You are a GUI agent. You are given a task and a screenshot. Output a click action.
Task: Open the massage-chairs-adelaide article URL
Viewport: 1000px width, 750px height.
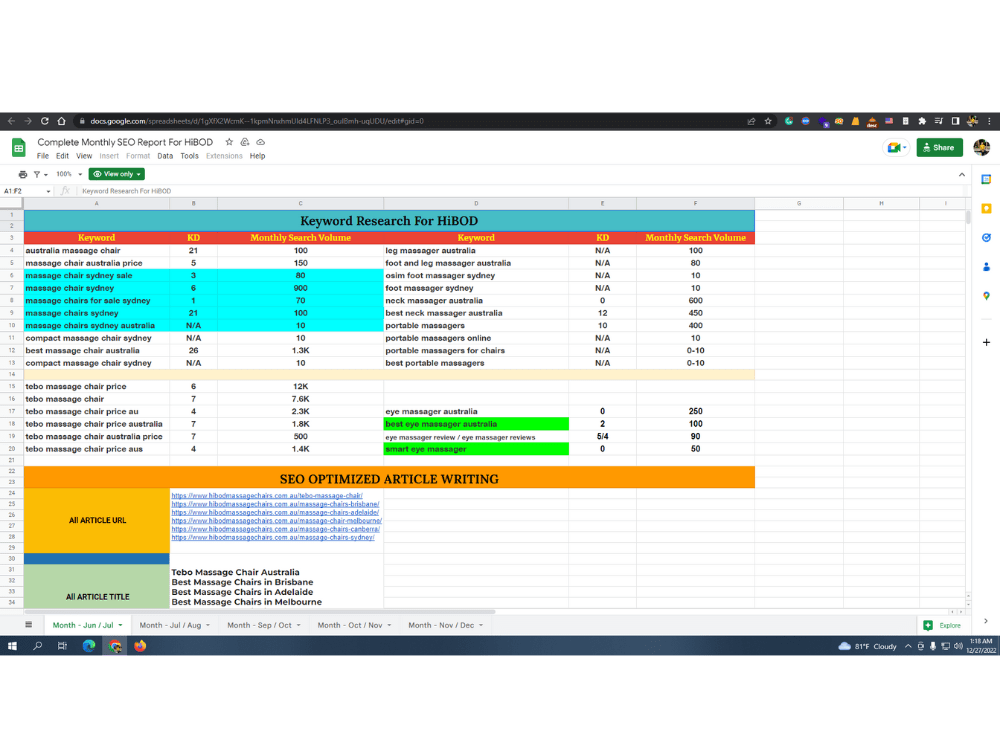[275, 512]
